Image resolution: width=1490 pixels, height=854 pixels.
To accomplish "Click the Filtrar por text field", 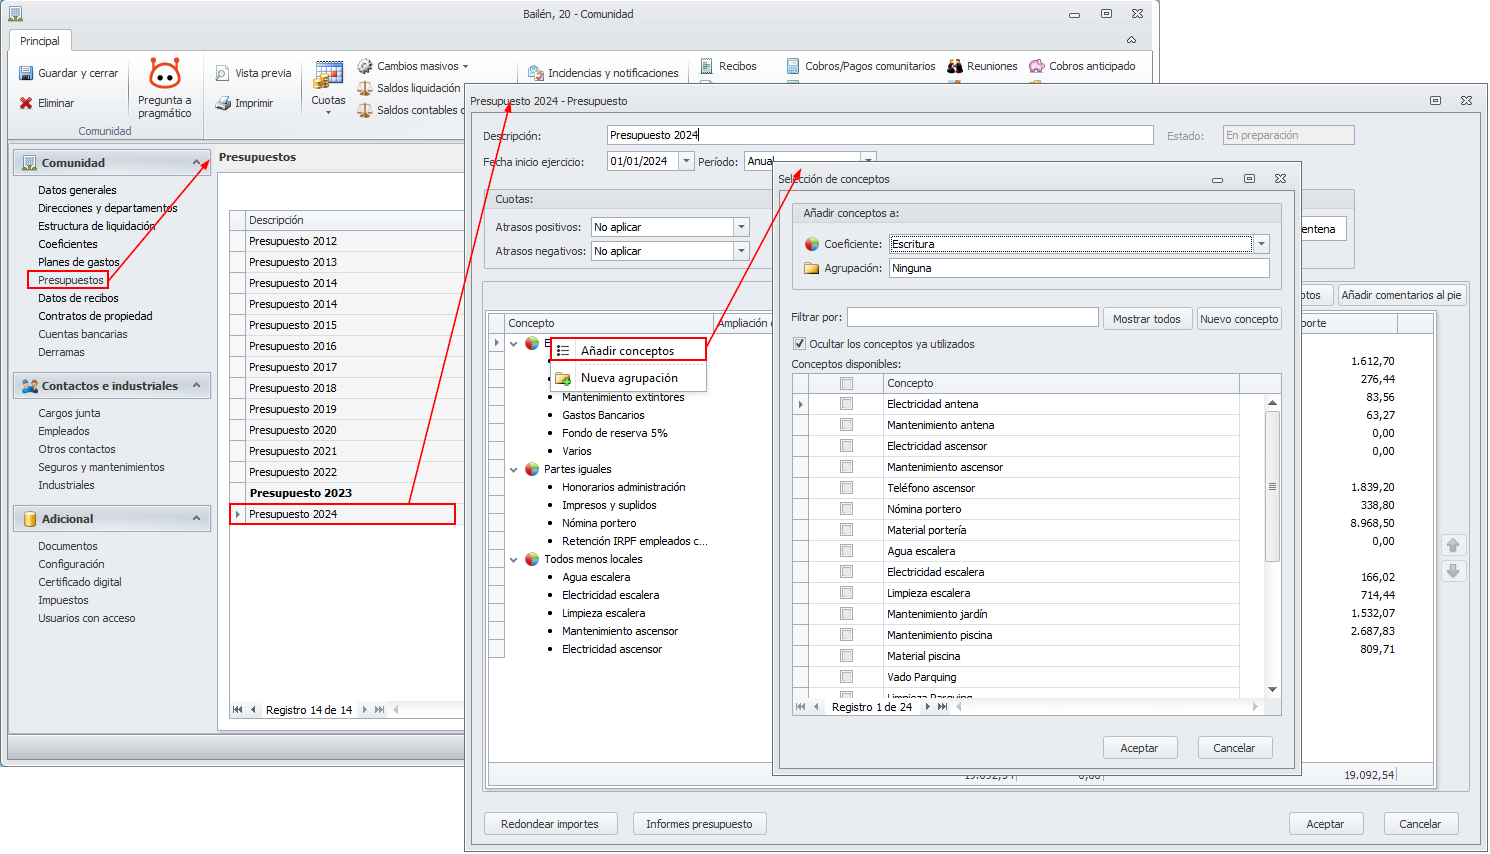I will (972, 317).
